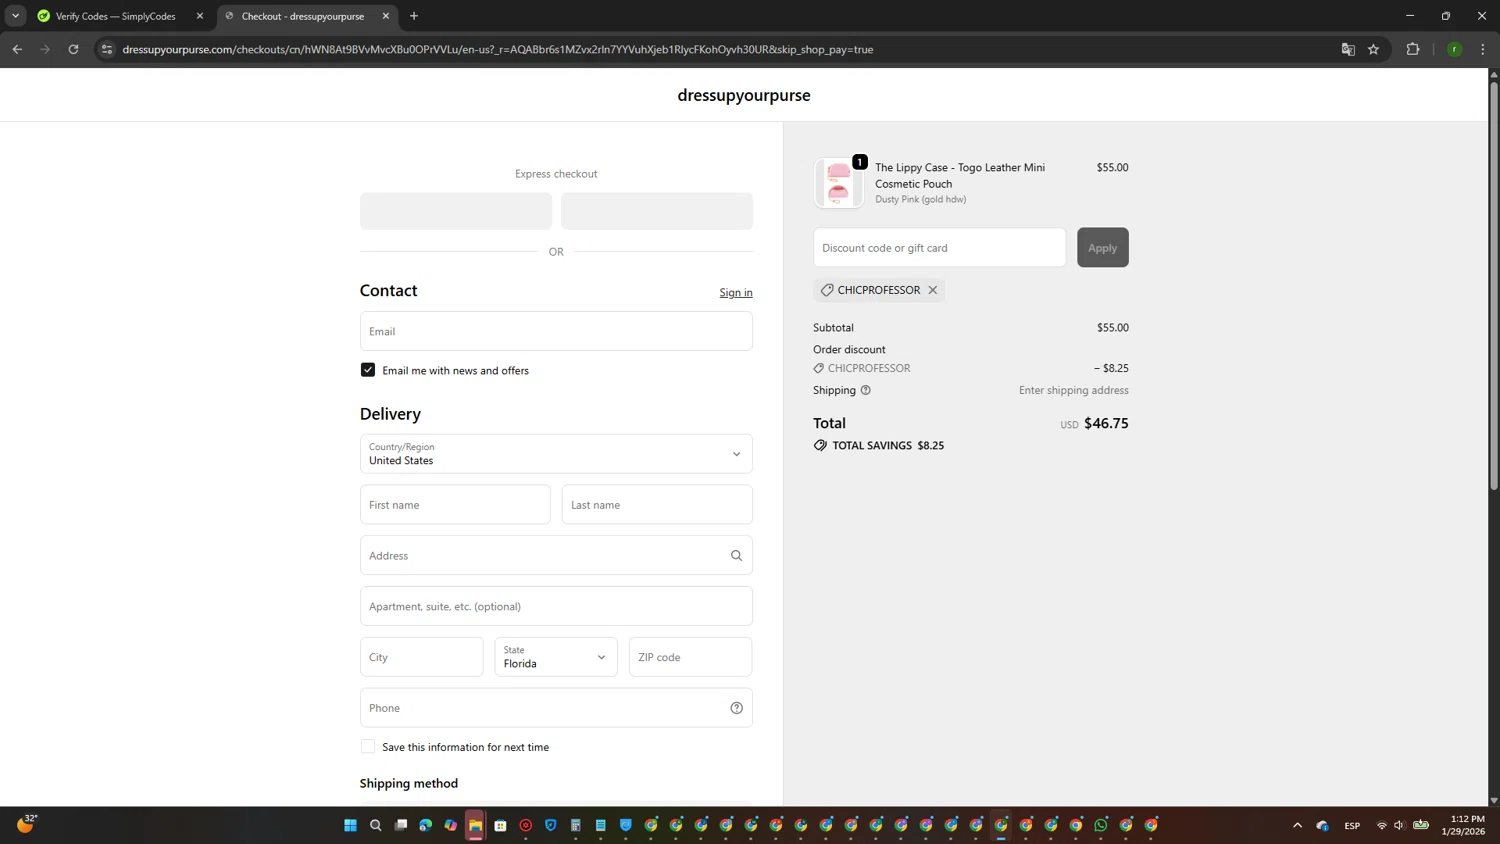Open the Chrome profile avatar menu
Image resolution: width=1500 pixels, height=844 pixels.
click(x=1455, y=49)
